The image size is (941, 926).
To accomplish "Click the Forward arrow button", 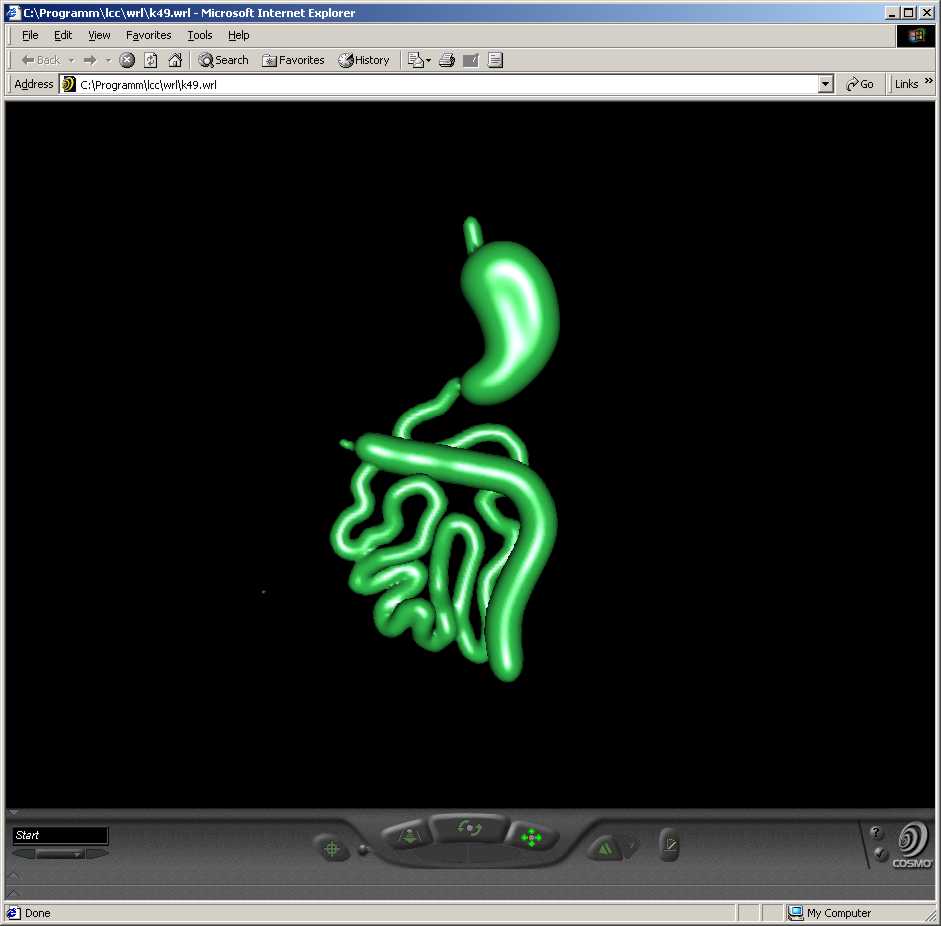I will (90, 60).
